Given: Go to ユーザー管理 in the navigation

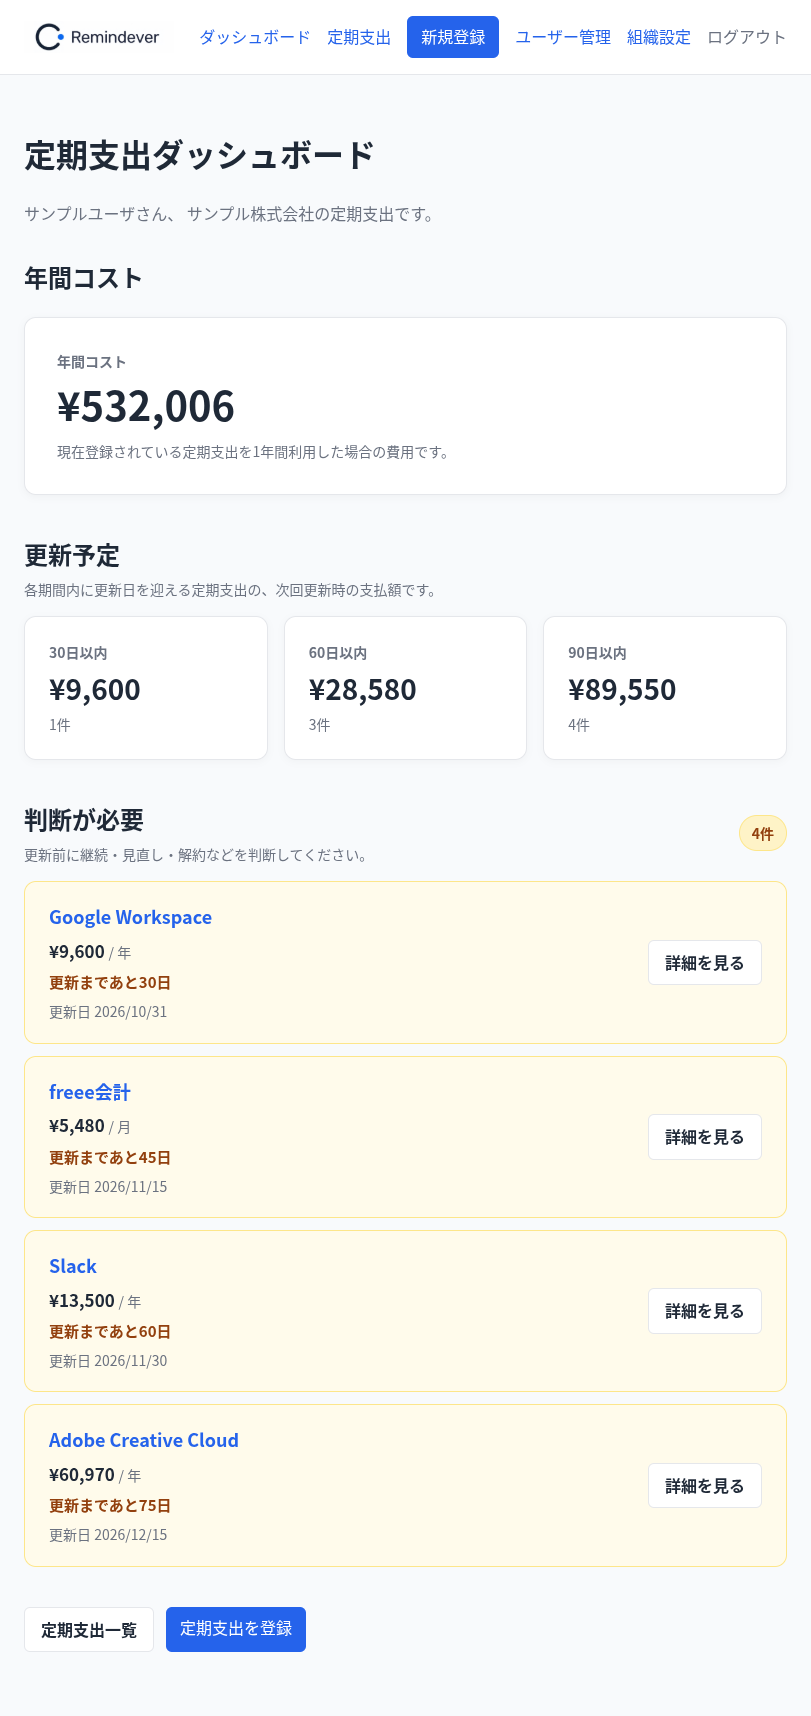Looking at the screenshot, I should click(x=563, y=37).
